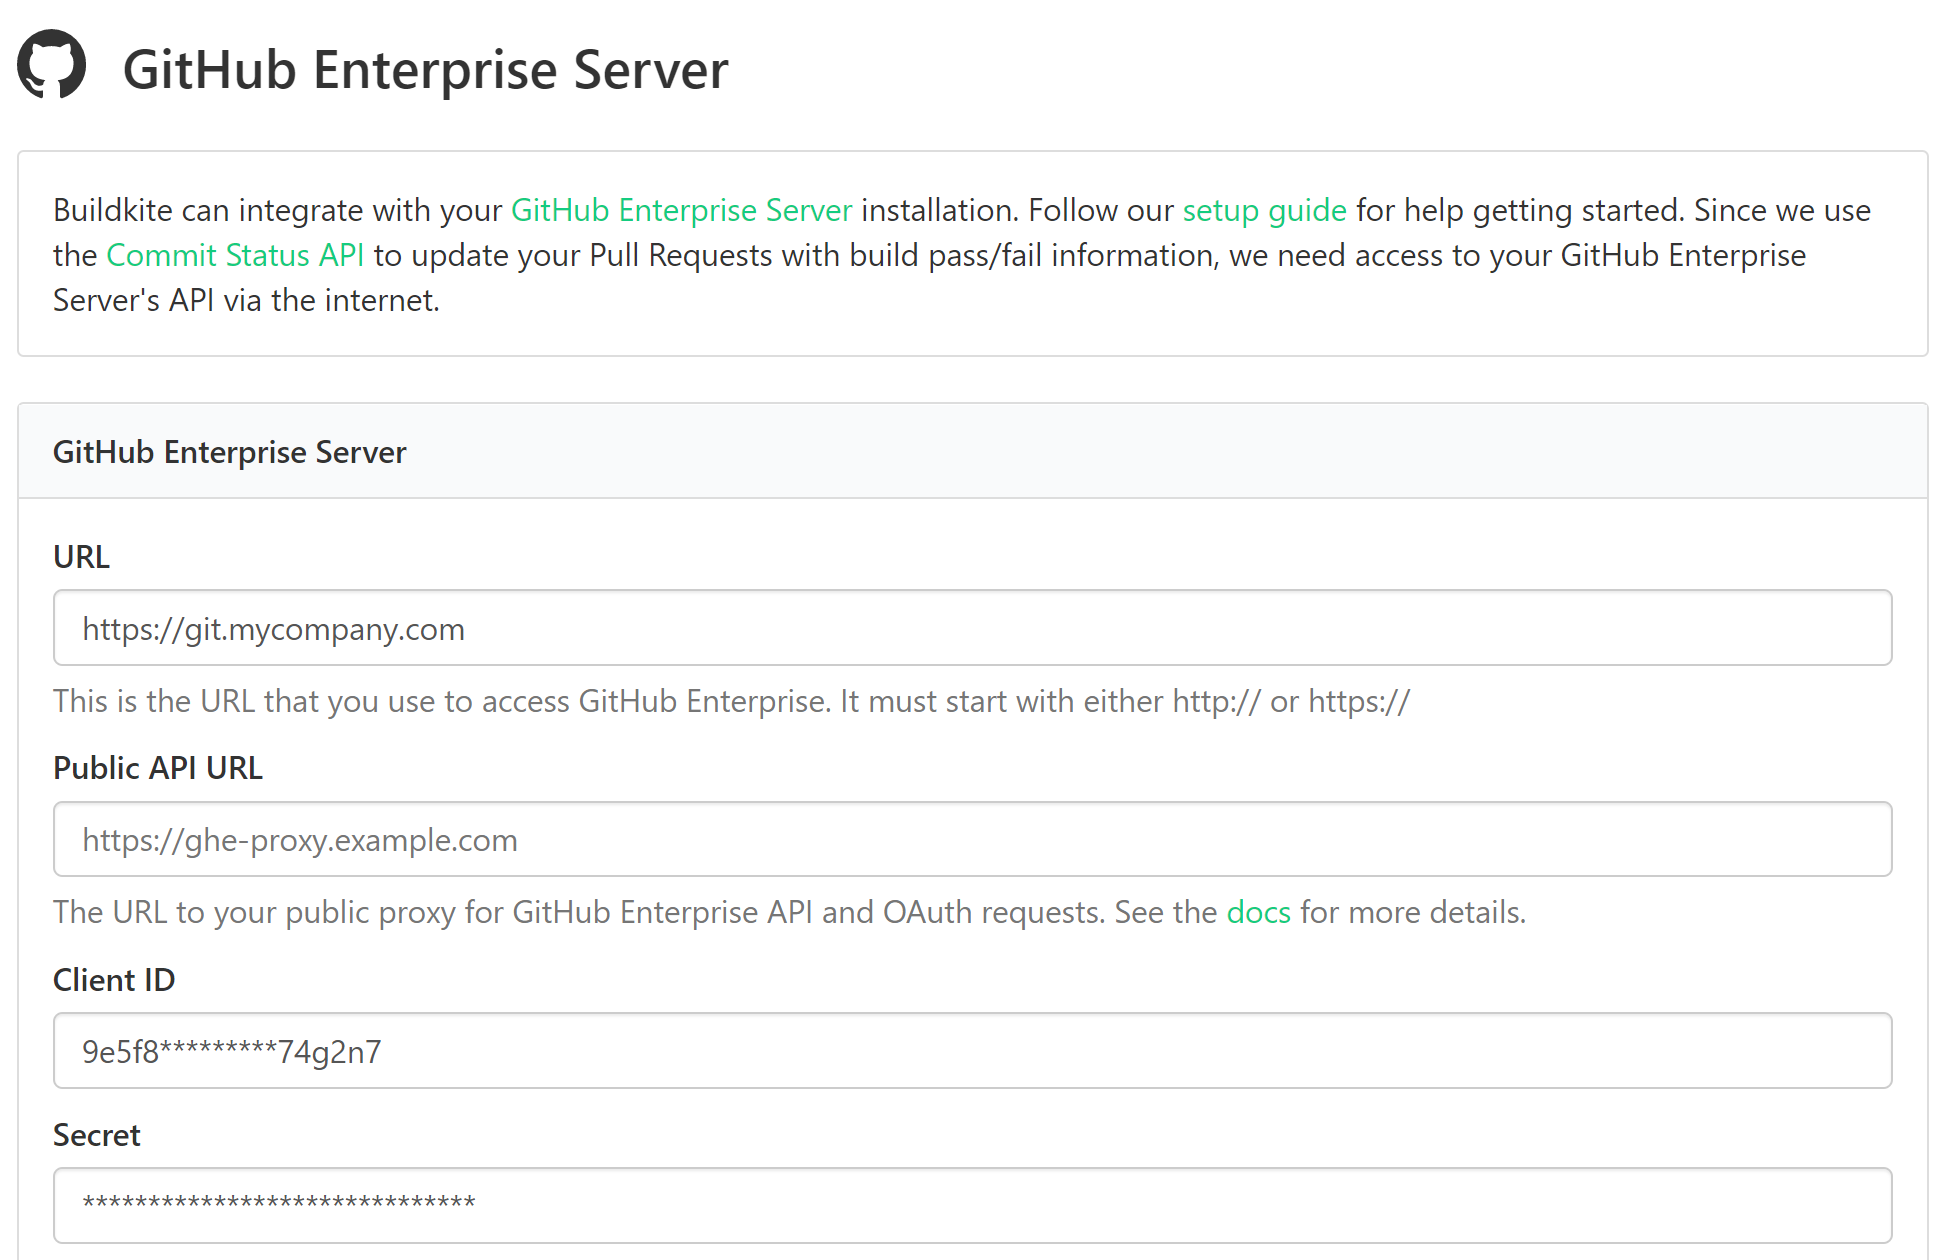
Task: Click the Client ID label
Action: (114, 980)
